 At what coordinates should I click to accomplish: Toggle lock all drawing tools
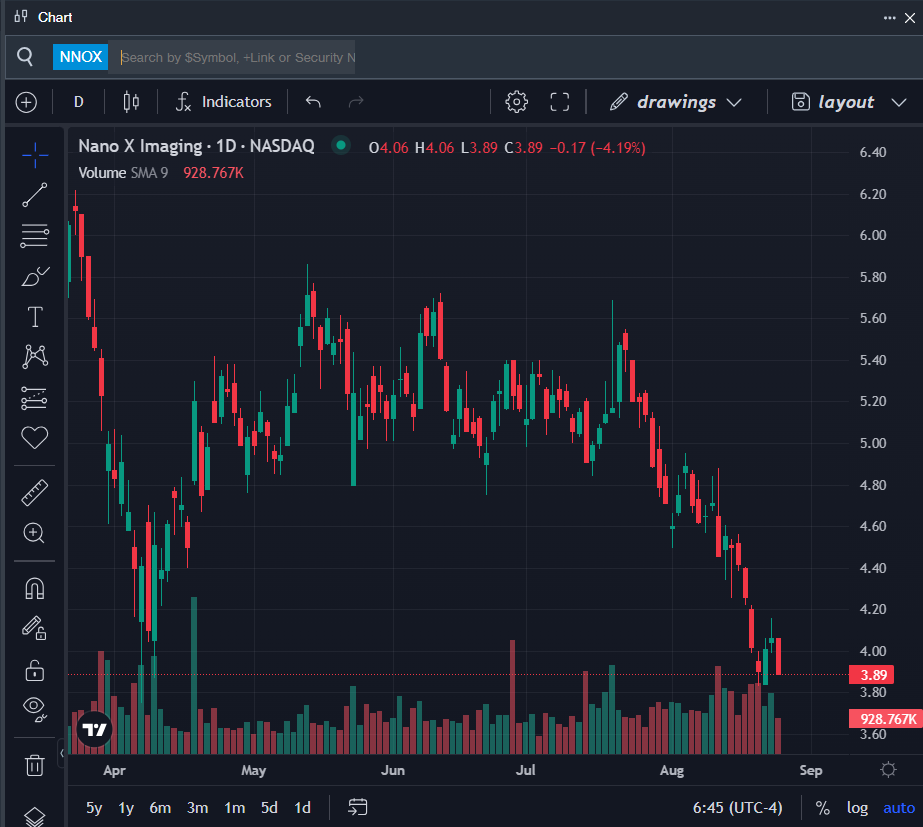coord(35,670)
